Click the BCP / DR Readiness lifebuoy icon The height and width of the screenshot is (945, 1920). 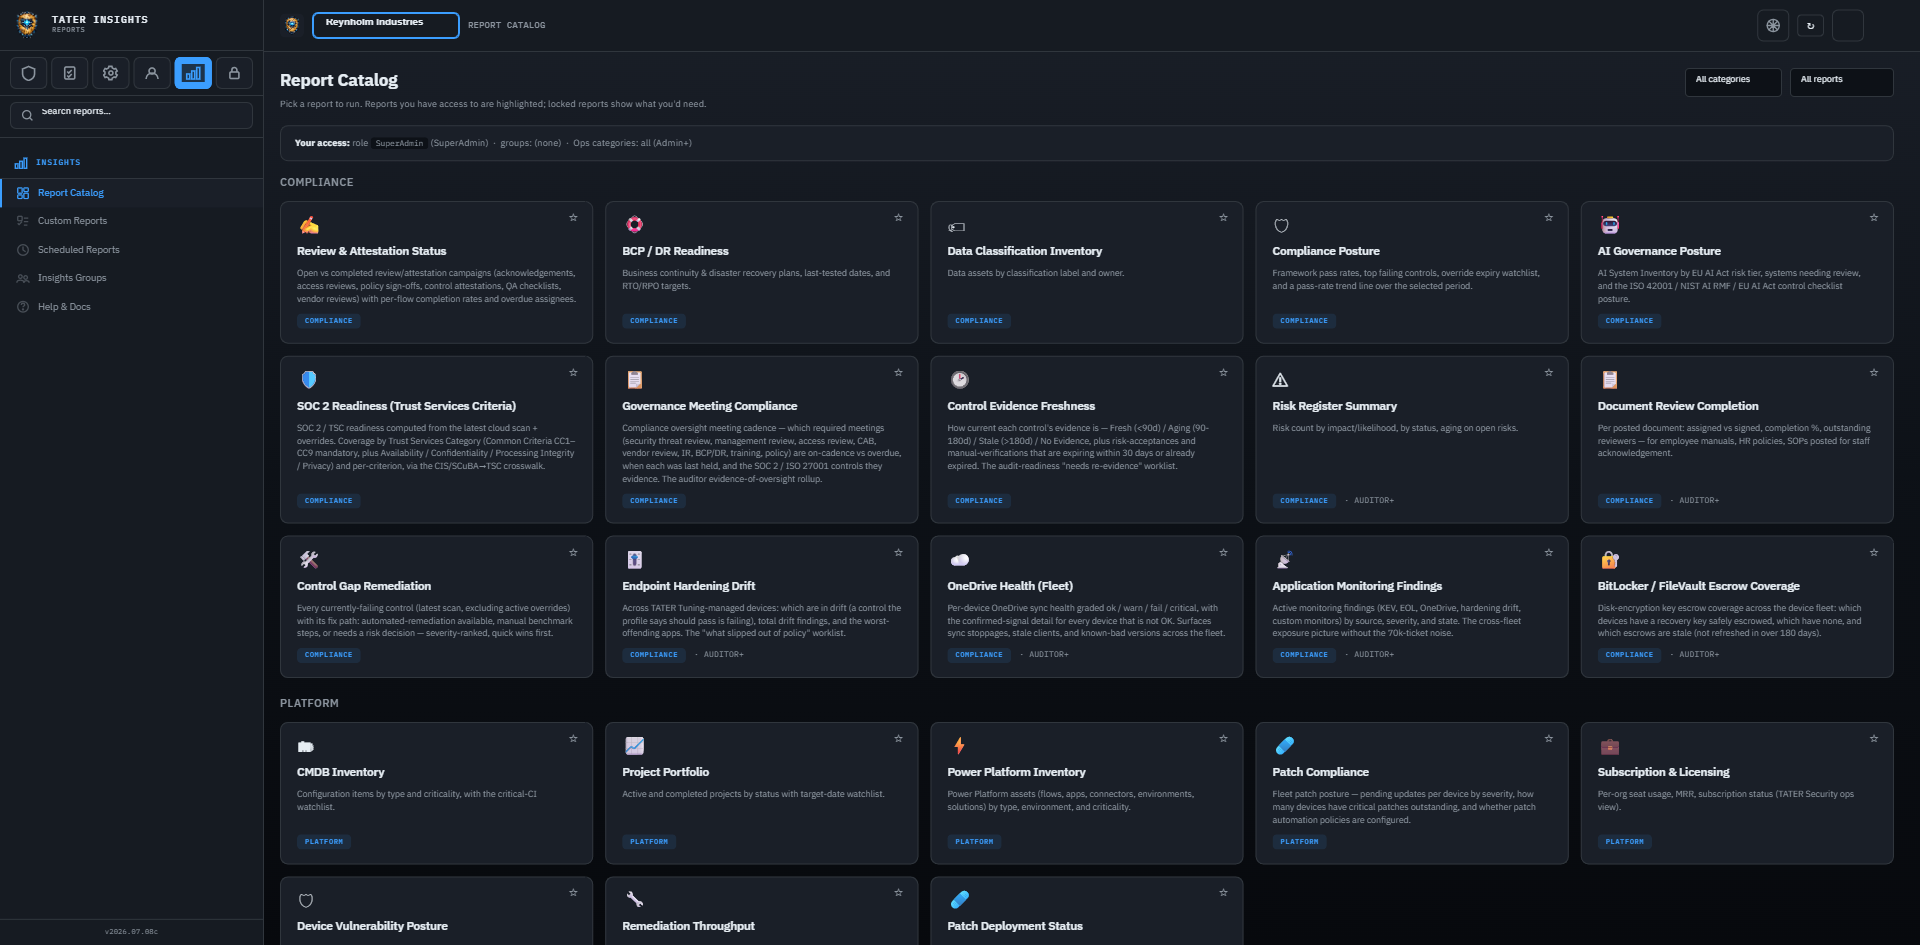pos(634,225)
